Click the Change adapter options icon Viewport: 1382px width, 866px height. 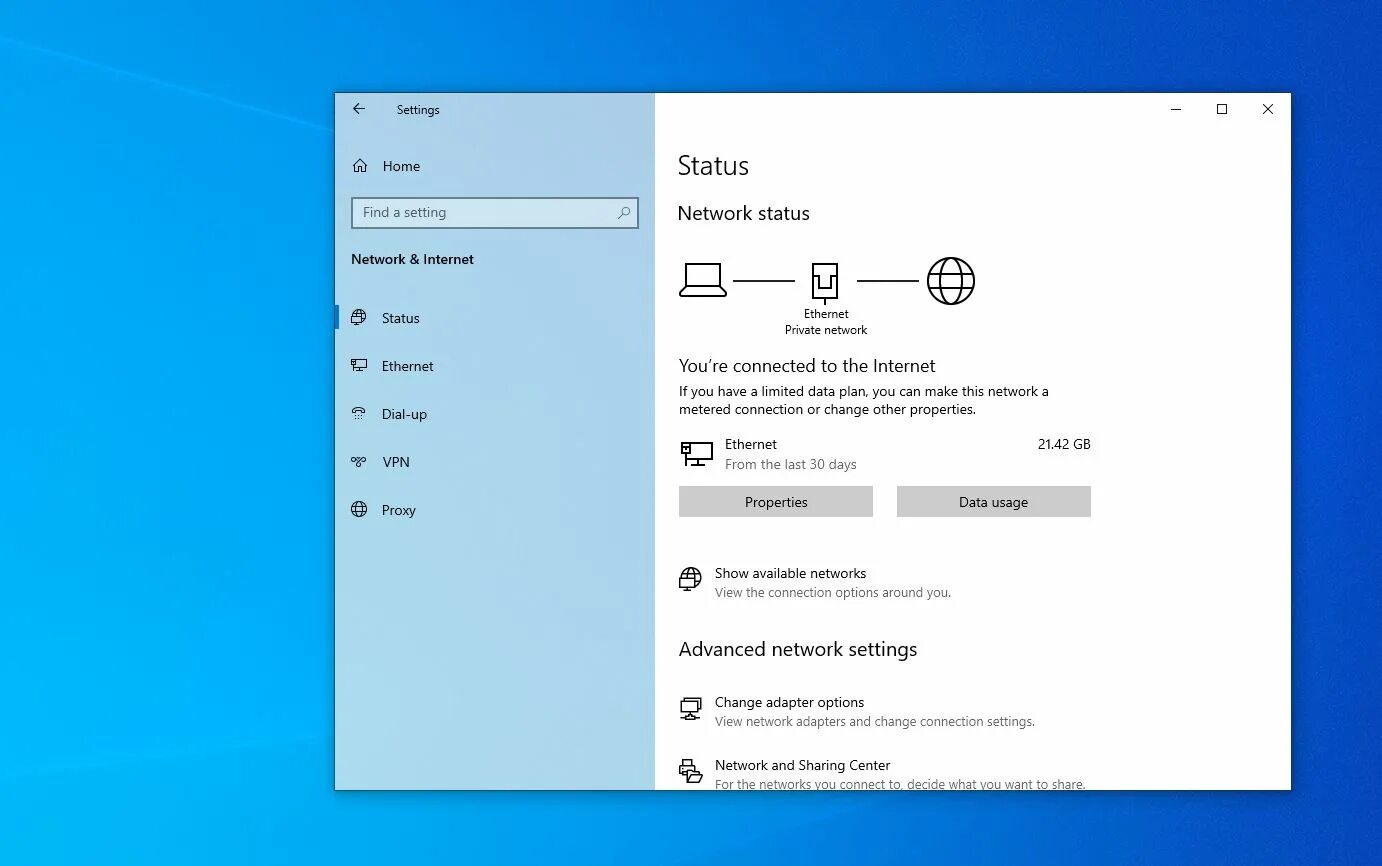tap(690, 710)
